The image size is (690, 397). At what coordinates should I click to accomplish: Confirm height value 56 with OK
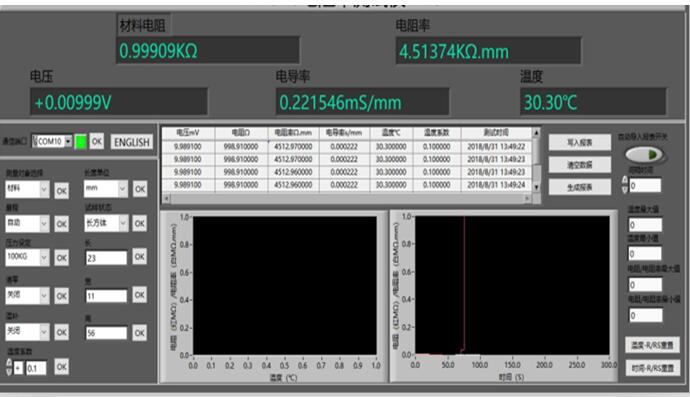(x=139, y=333)
